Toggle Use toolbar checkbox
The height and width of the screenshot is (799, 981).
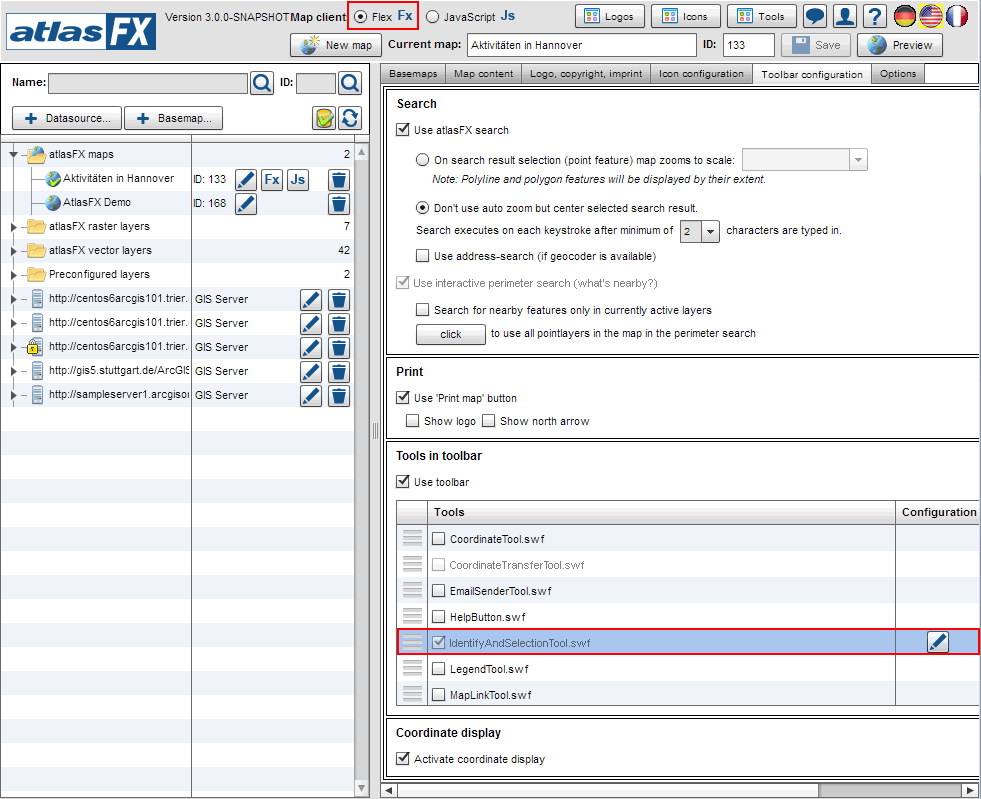coord(403,481)
